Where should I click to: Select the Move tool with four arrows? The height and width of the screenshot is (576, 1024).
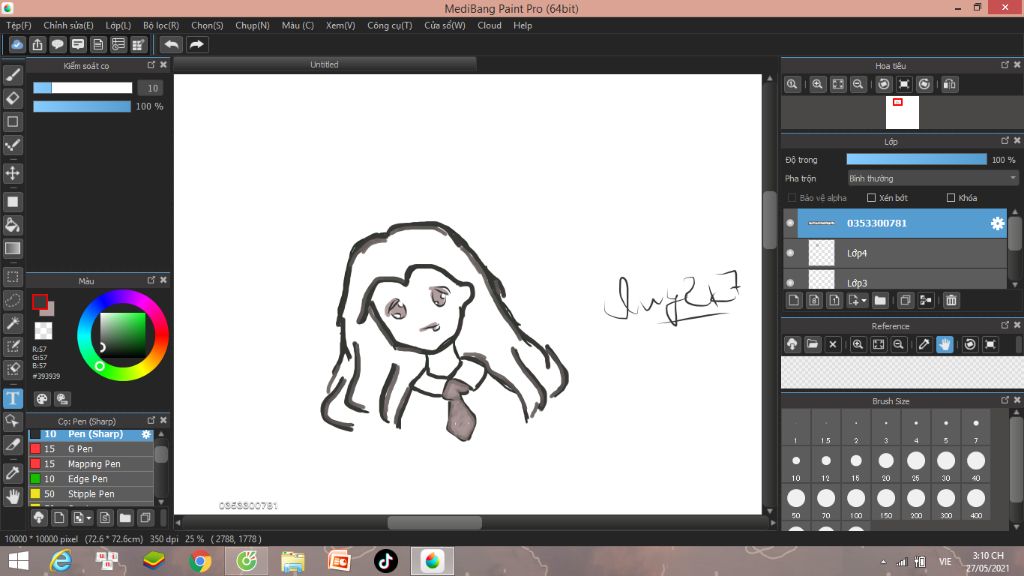(12, 173)
